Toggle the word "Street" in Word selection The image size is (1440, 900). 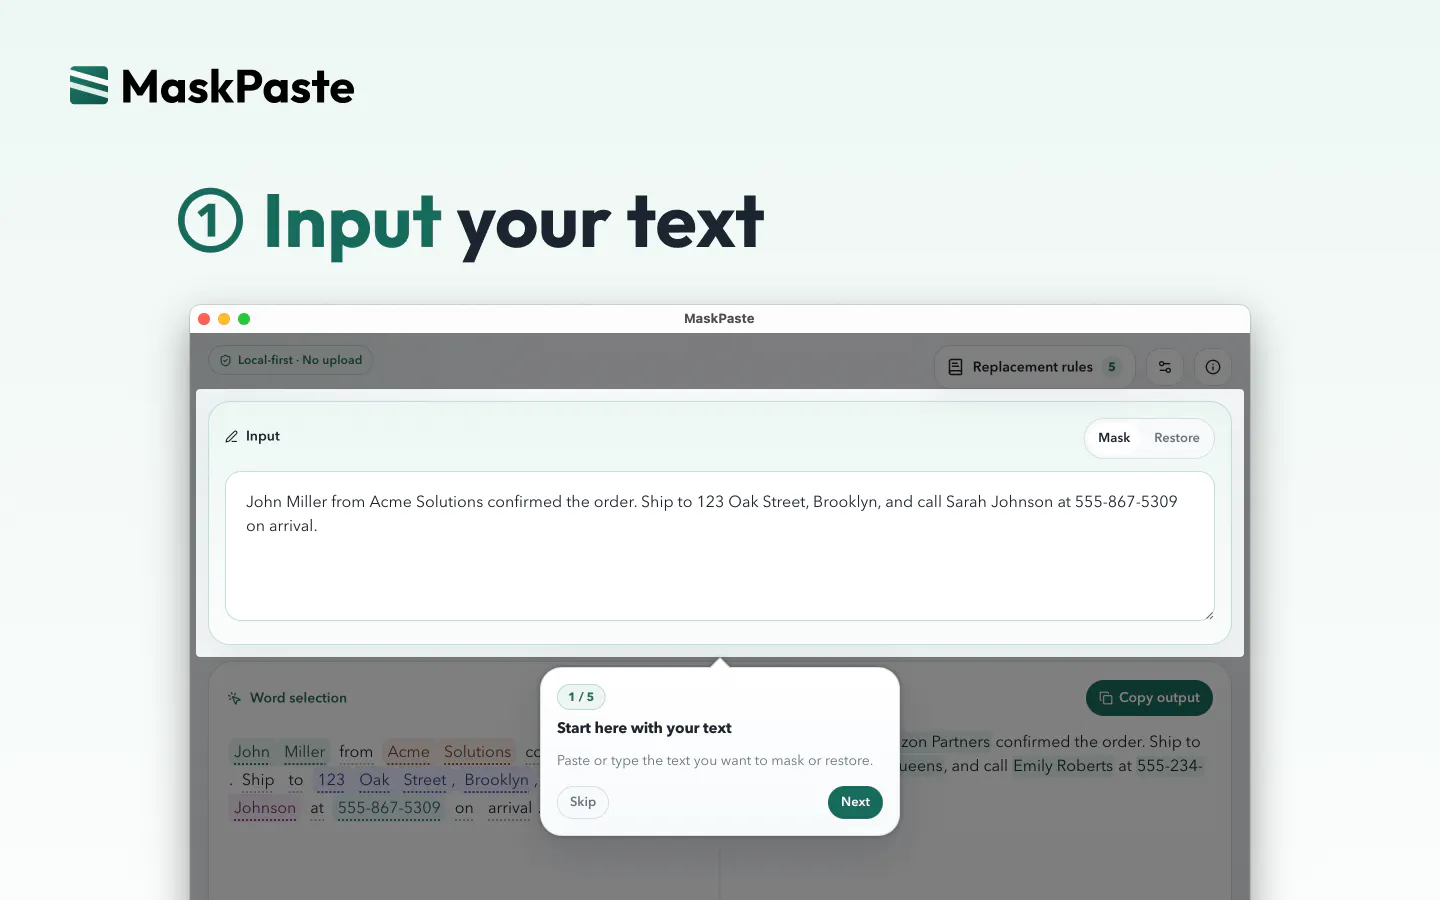click(425, 780)
